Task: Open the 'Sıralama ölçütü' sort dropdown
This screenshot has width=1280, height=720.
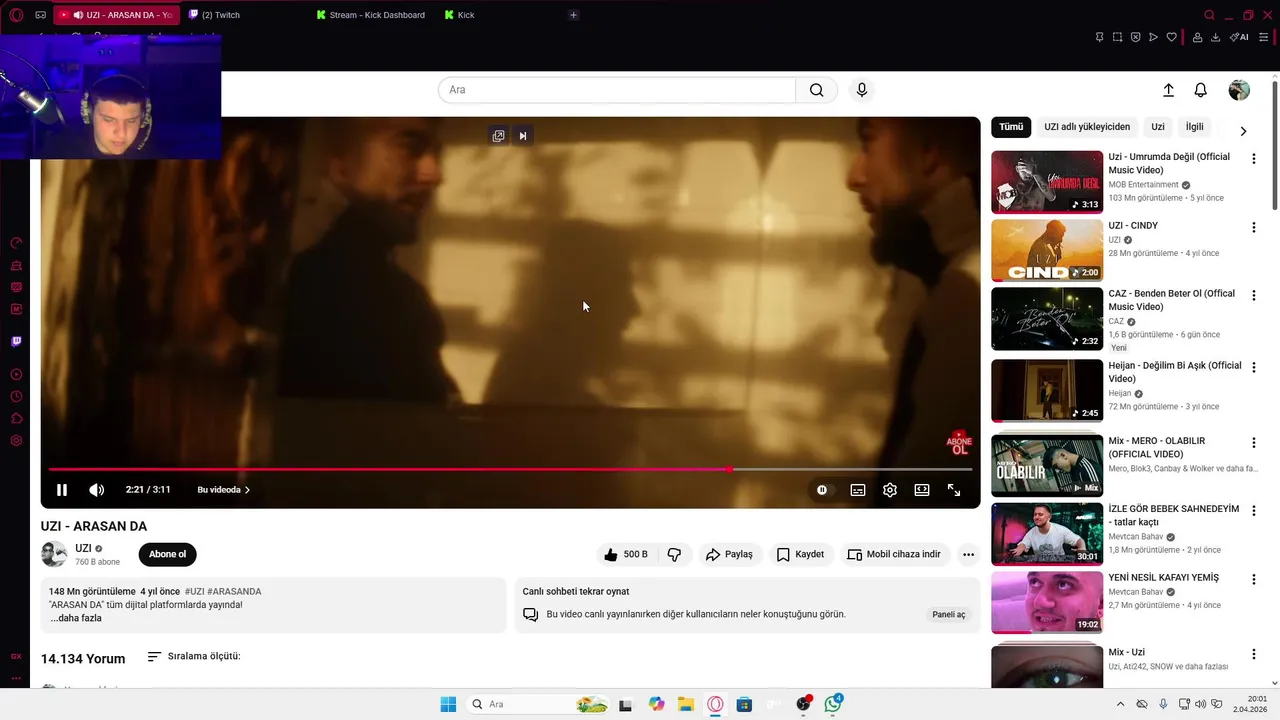Action: point(194,657)
